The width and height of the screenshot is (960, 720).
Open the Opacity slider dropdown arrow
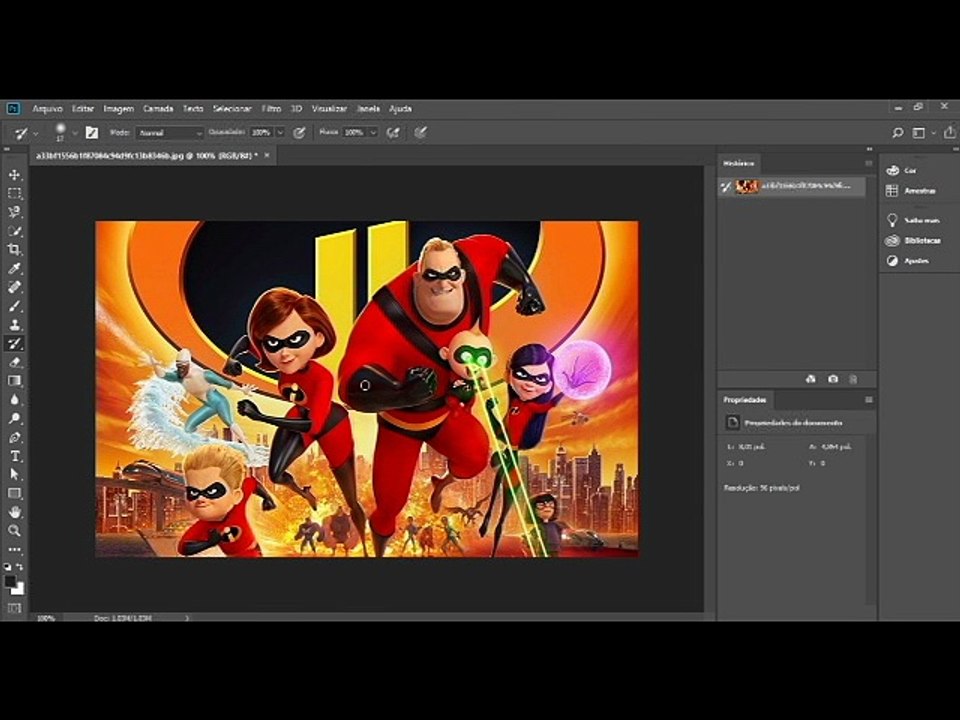tap(280, 132)
